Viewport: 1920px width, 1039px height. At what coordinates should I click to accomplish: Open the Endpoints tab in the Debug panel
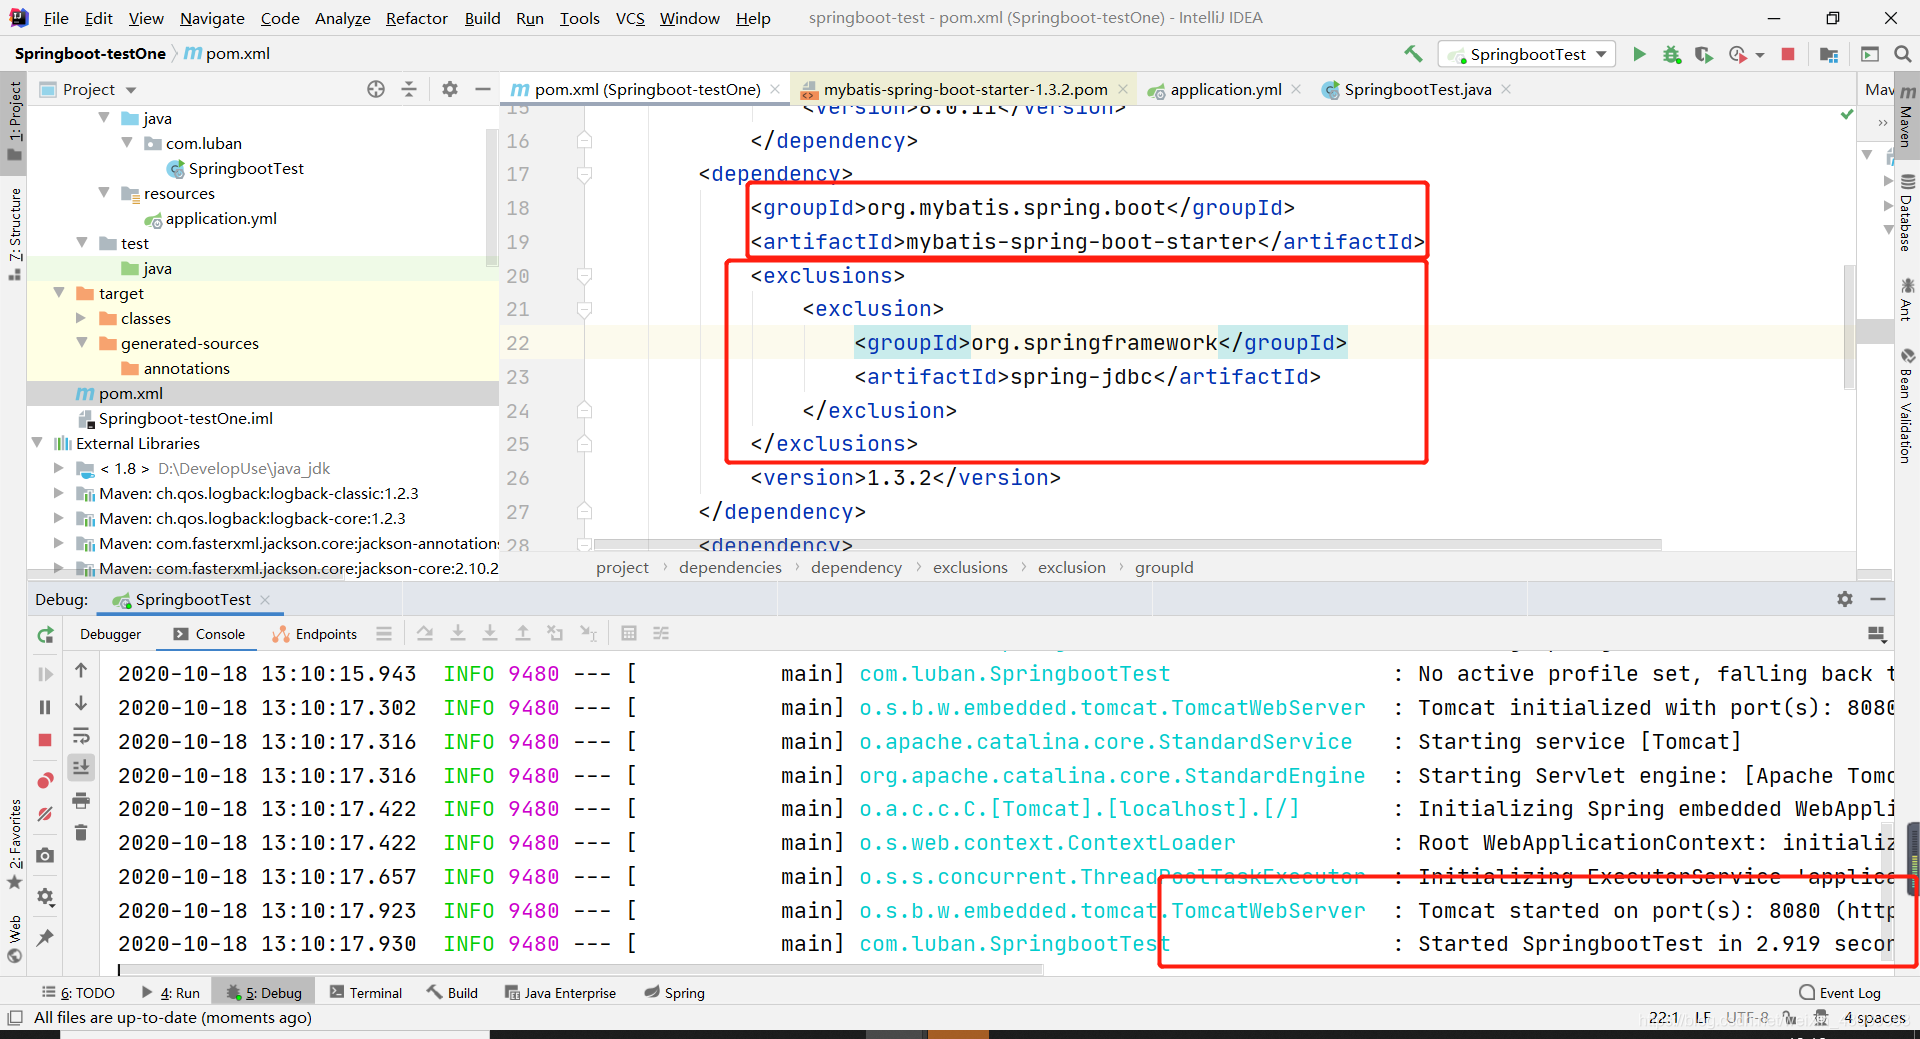click(x=315, y=634)
